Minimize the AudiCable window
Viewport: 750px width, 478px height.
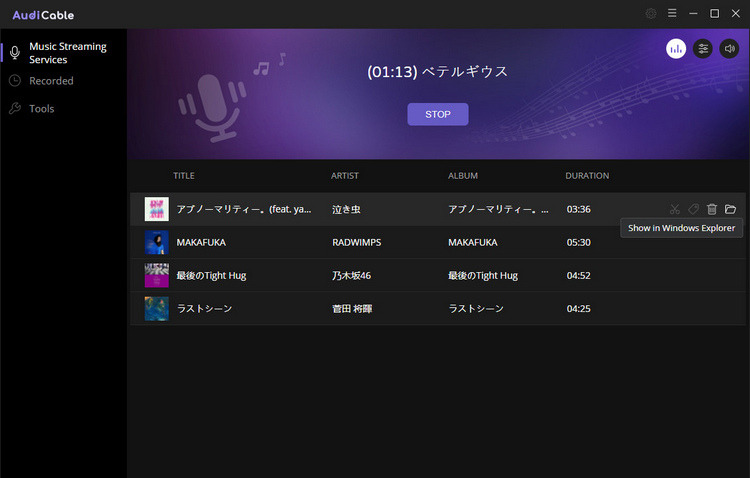[693, 13]
